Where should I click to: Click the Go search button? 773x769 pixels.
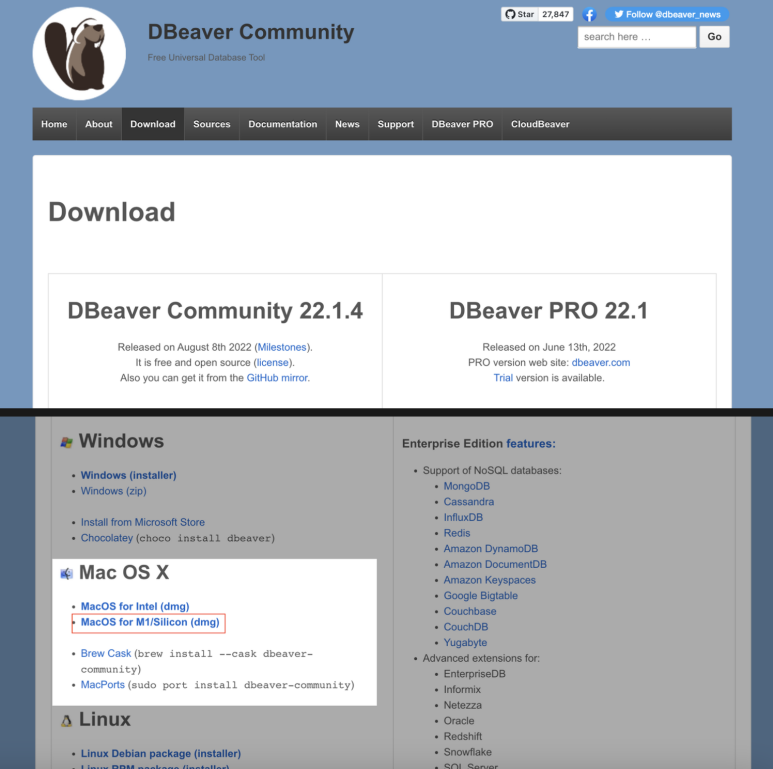714,37
